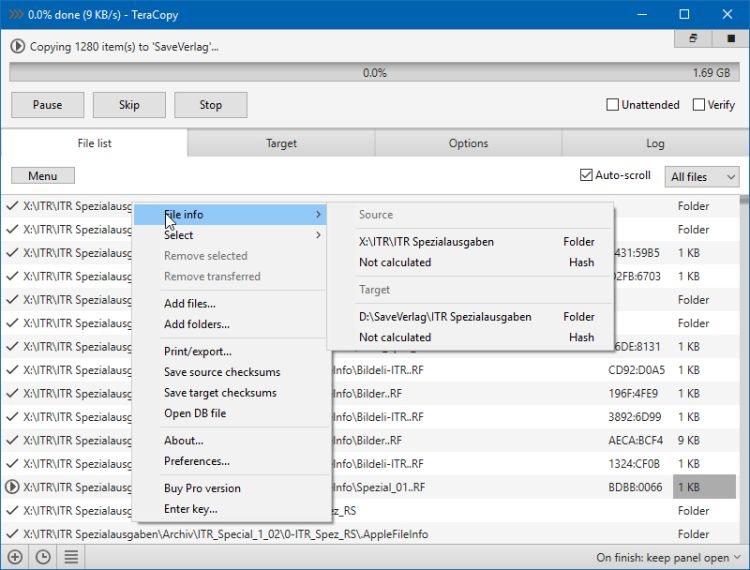Image resolution: width=750 pixels, height=570 pixels.
Task: Click the compact panel icon in the top right
Action: pos(693,38)
